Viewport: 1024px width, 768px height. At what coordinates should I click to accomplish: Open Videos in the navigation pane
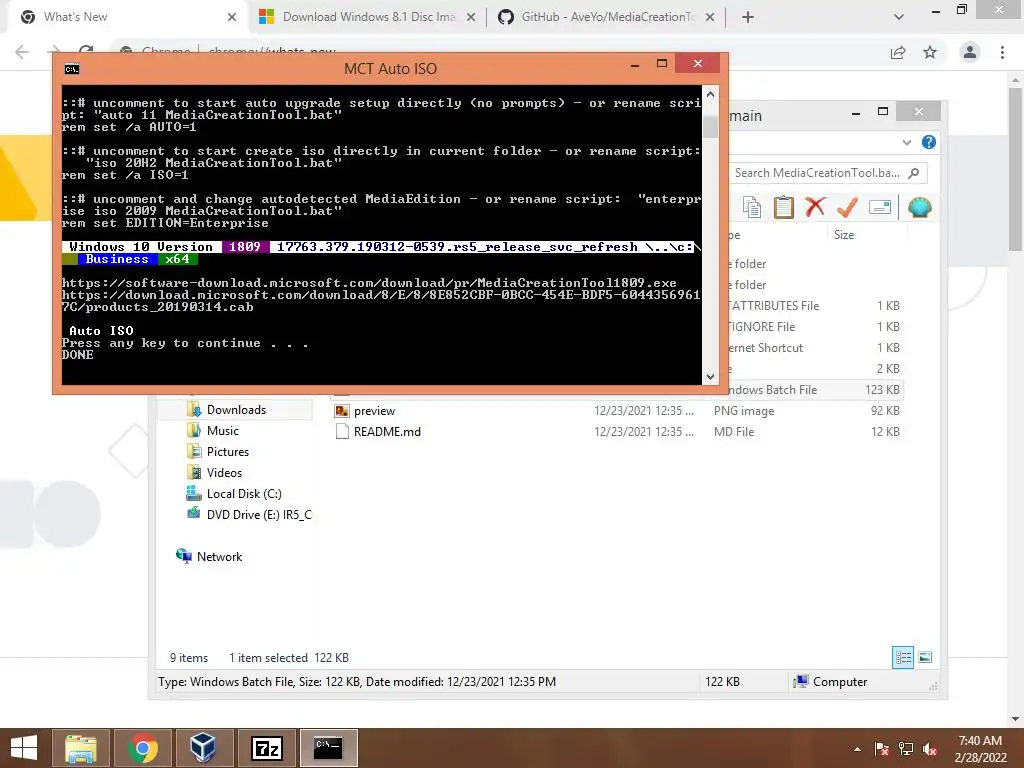[224, 472]
